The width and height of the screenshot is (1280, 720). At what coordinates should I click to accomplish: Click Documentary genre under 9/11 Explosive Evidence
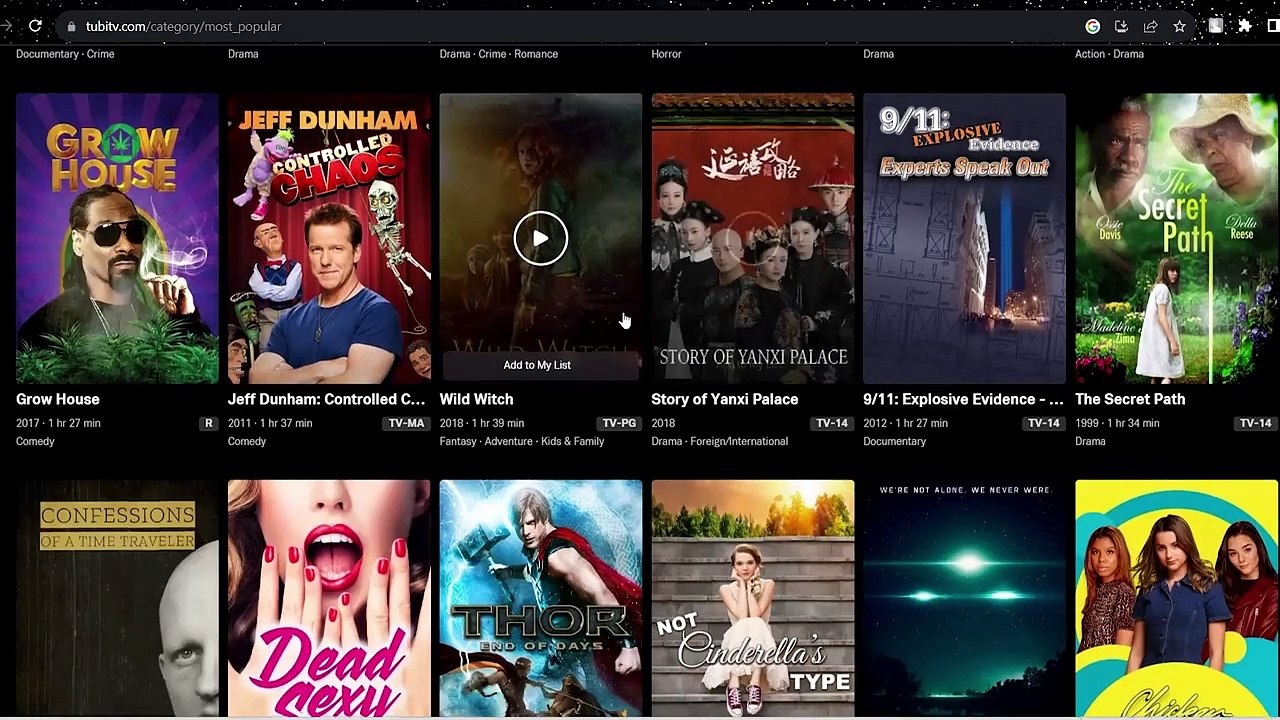(x=895, y=441)
